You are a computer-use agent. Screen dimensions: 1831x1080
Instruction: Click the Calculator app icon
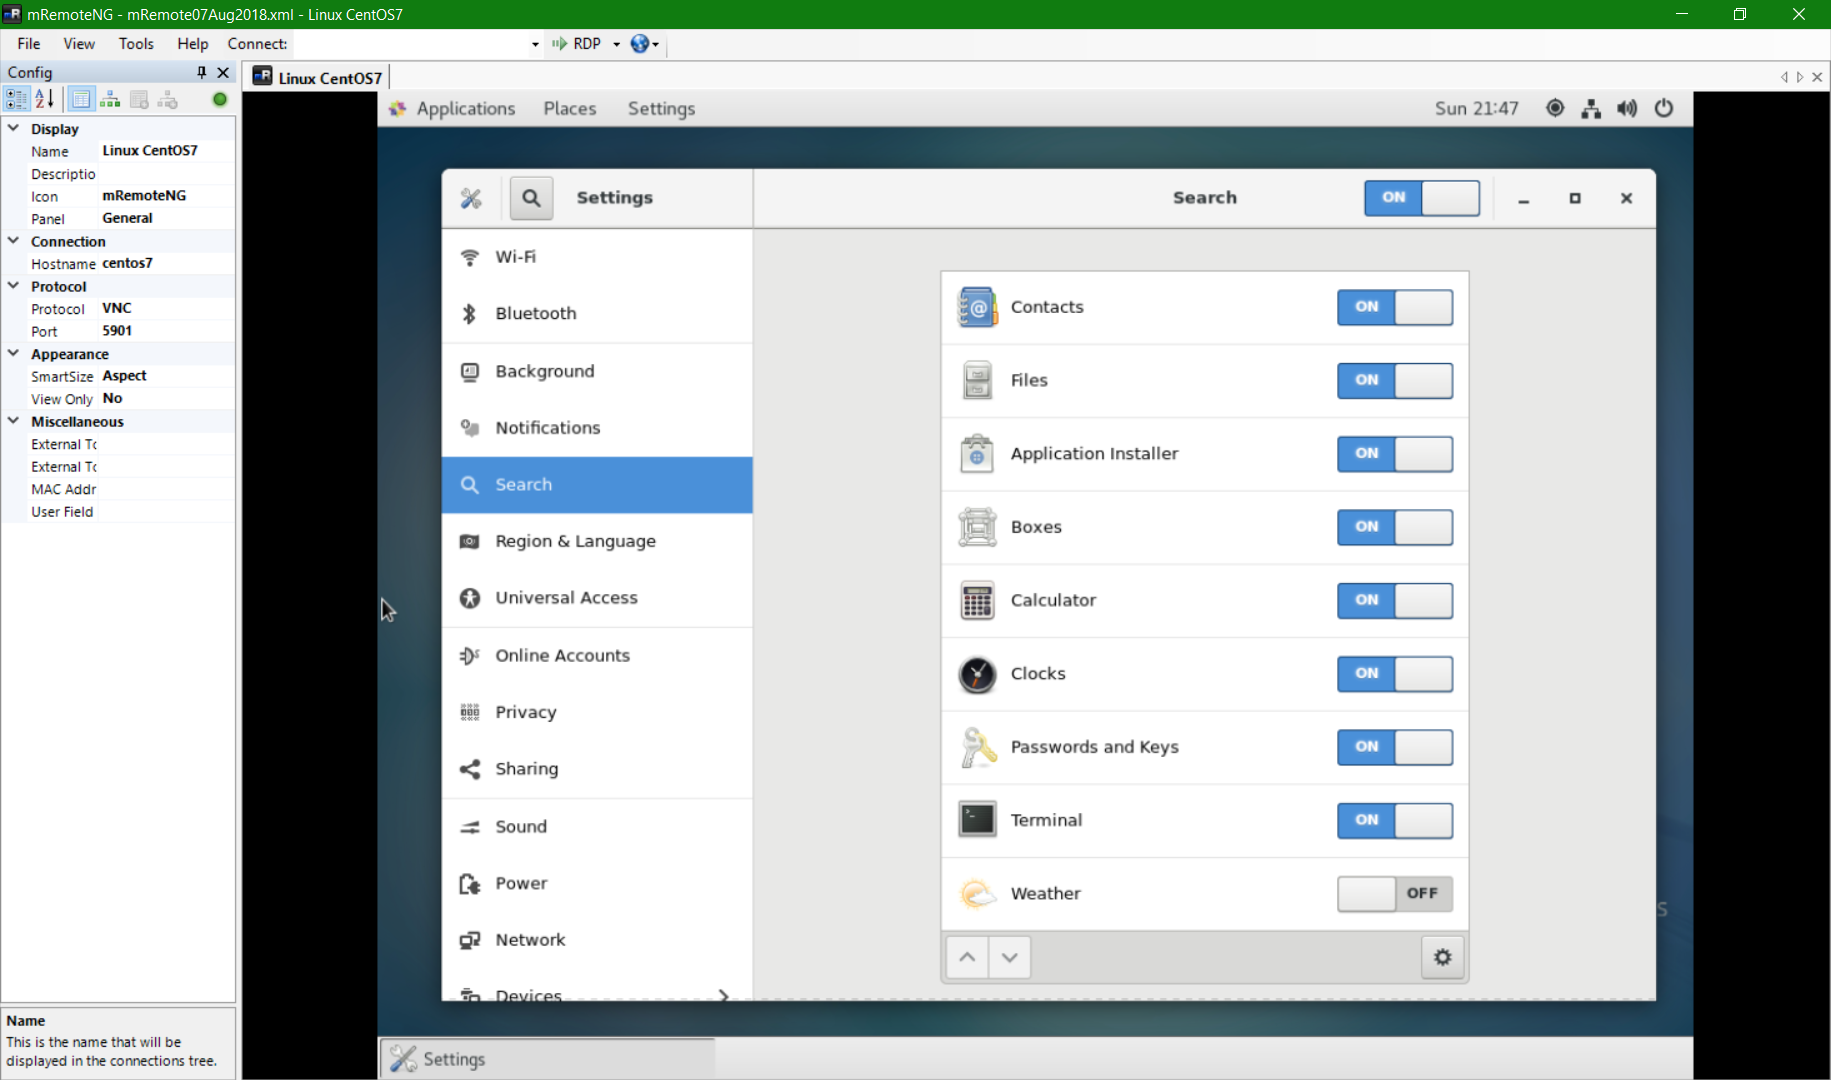click(x=977, y=600)
